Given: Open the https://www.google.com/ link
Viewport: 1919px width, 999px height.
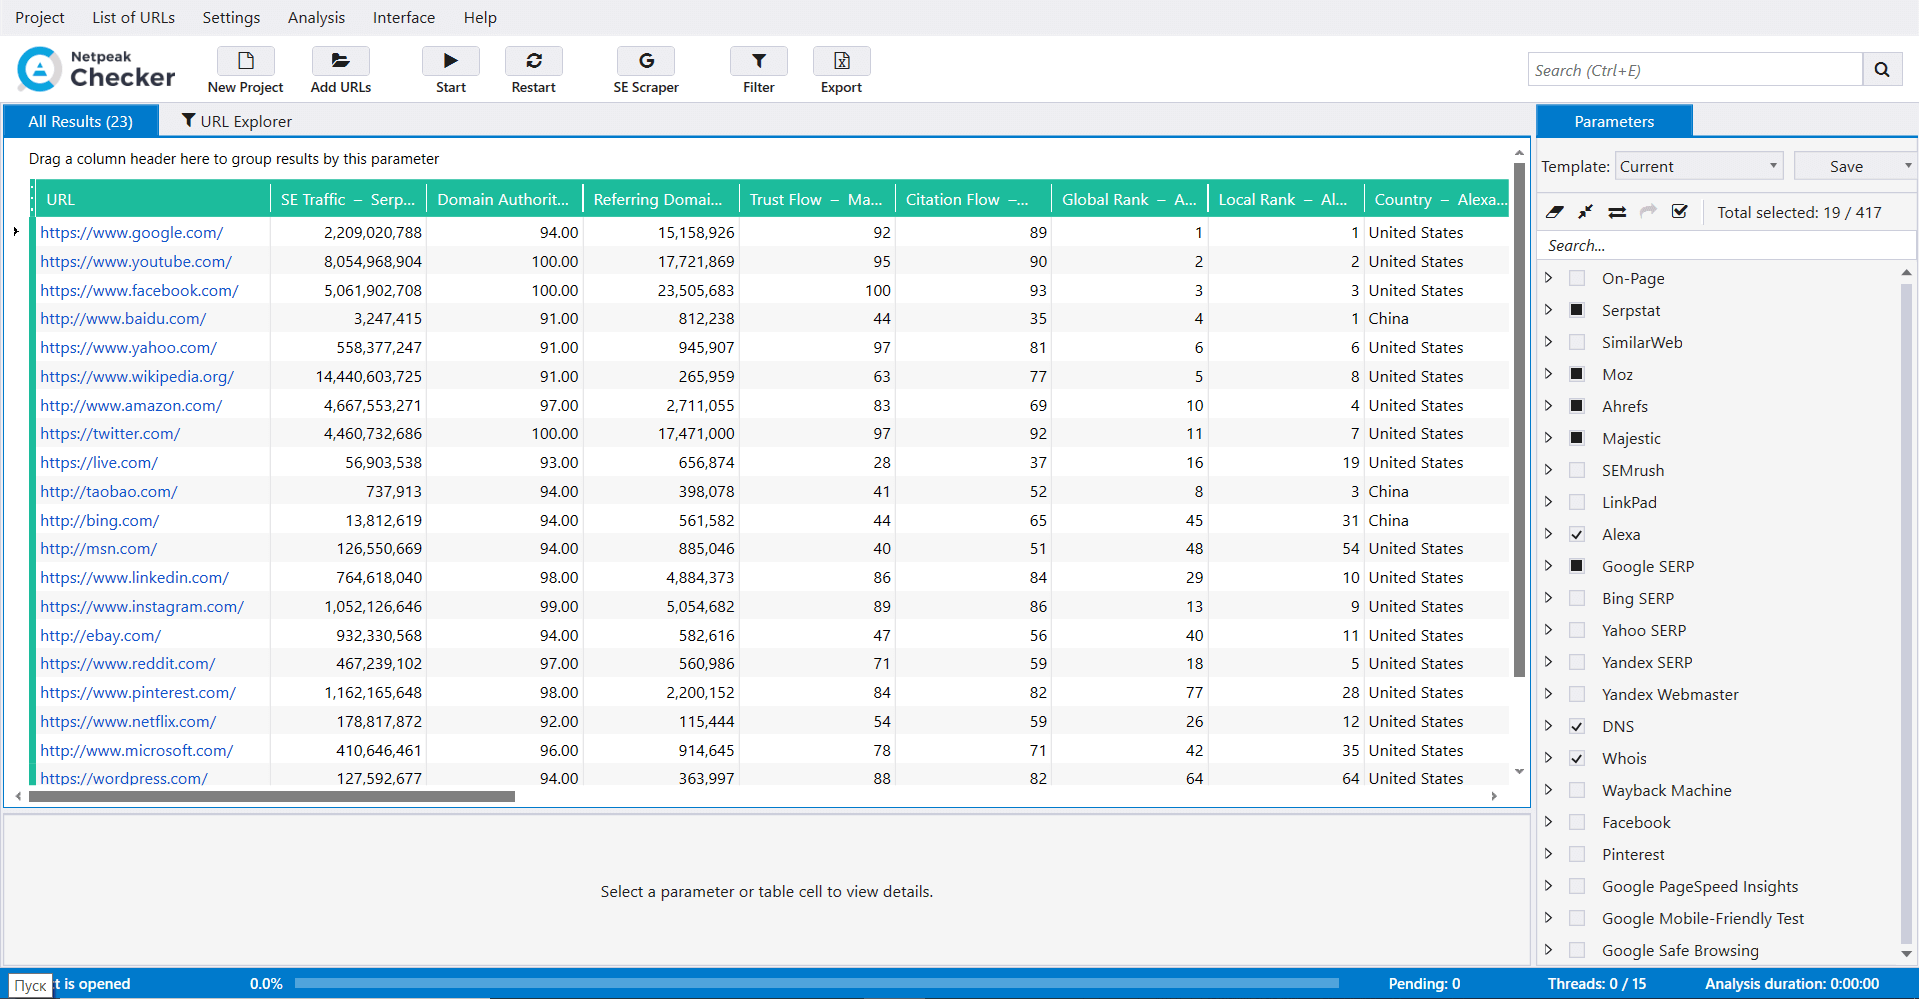Looking at the screenshot, I should [x=132, y=232].
